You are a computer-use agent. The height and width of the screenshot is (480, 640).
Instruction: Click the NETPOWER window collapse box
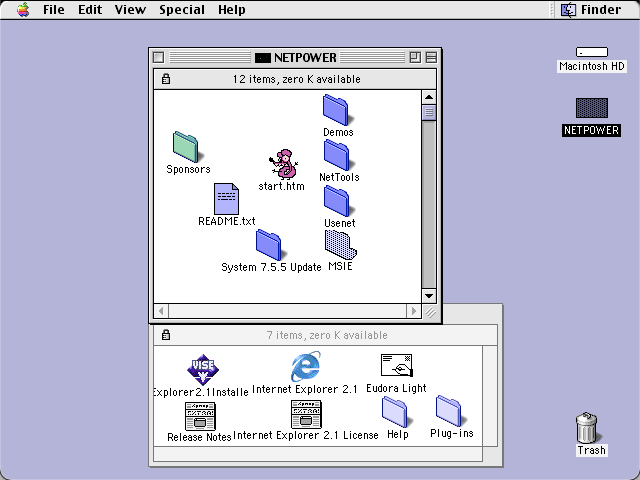click(431, 58)
